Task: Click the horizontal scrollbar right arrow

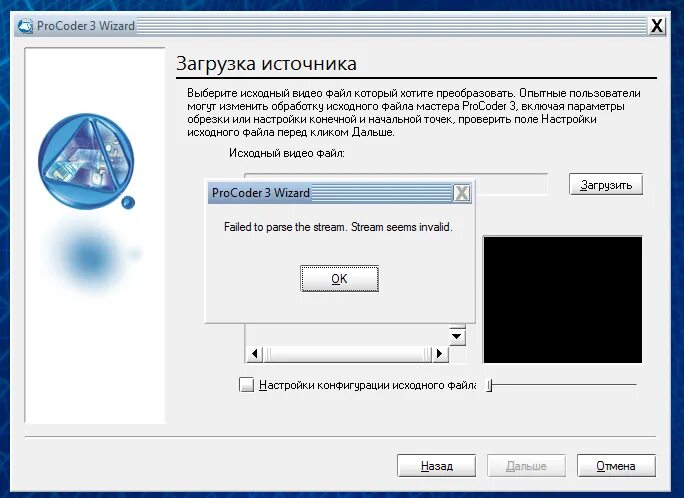Action: [440, 354]
